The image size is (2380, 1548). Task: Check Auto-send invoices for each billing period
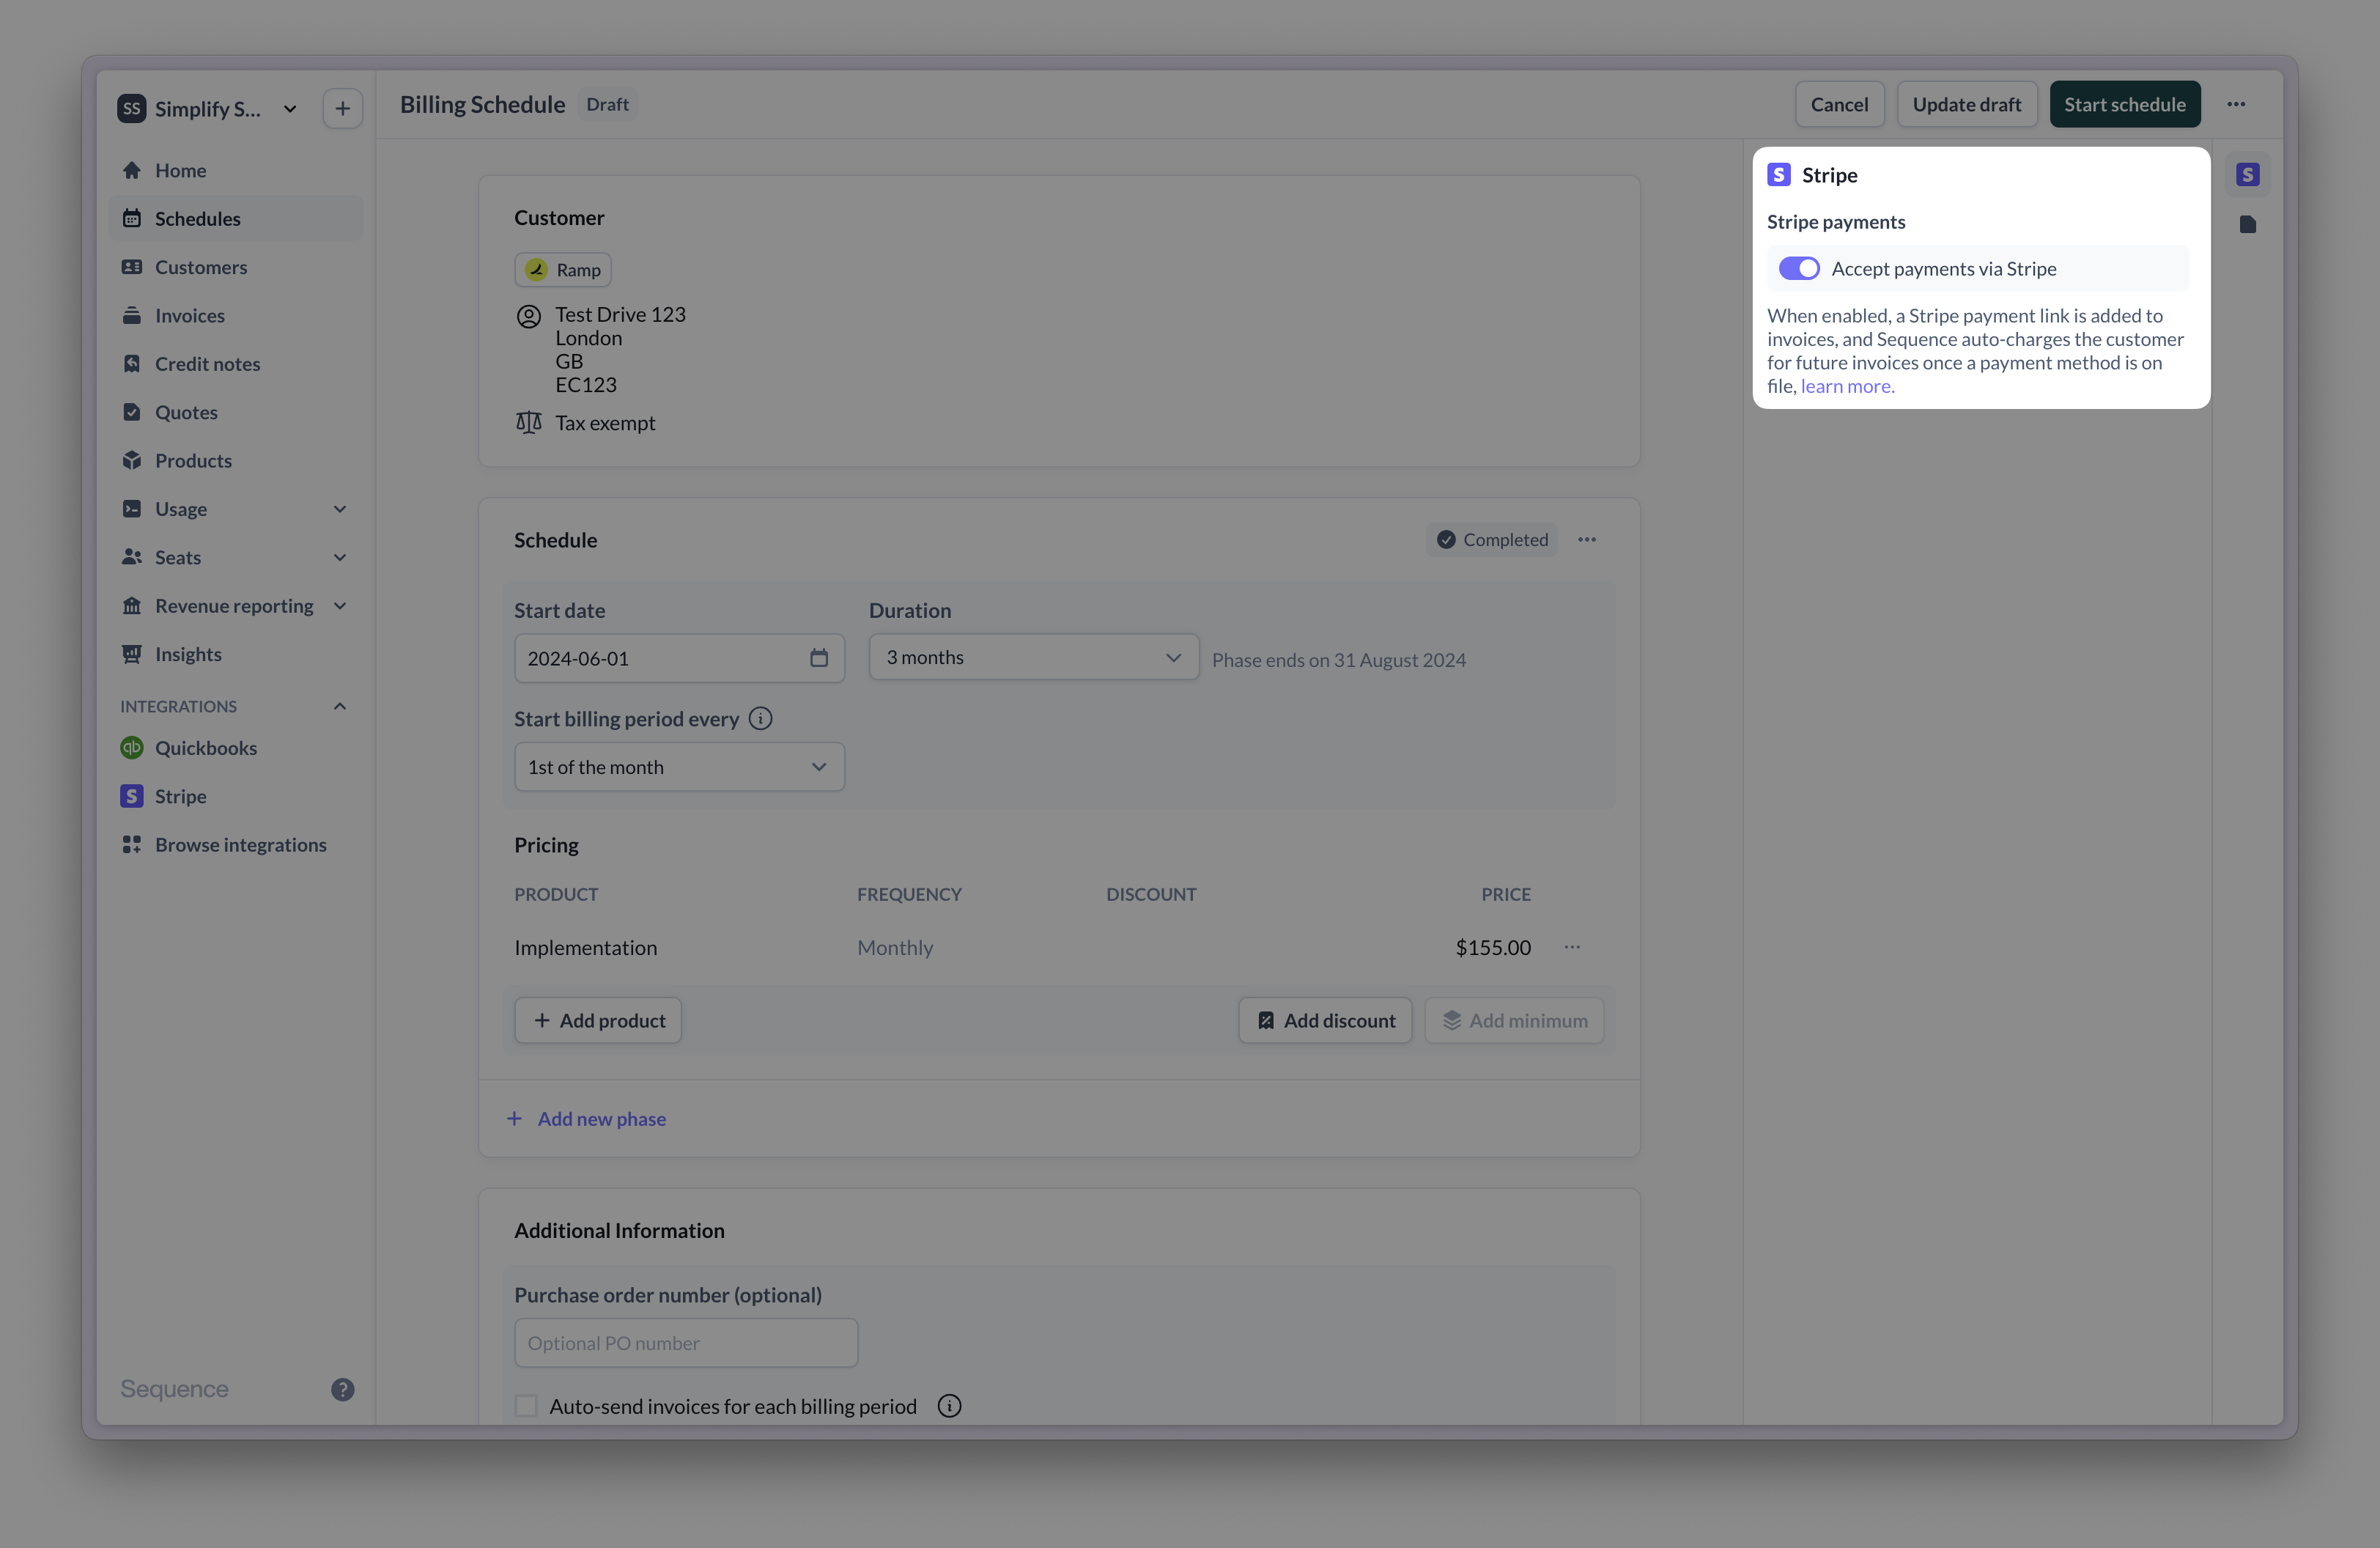526,1406
